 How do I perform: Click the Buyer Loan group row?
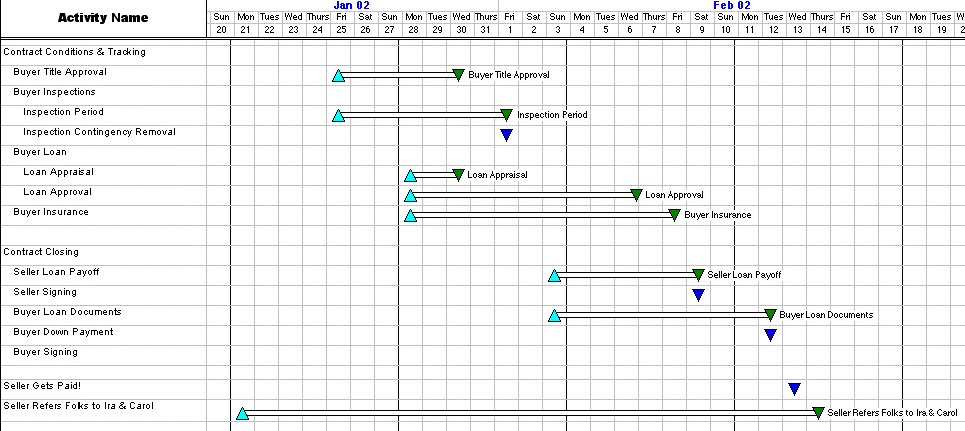tap(40, 152)
